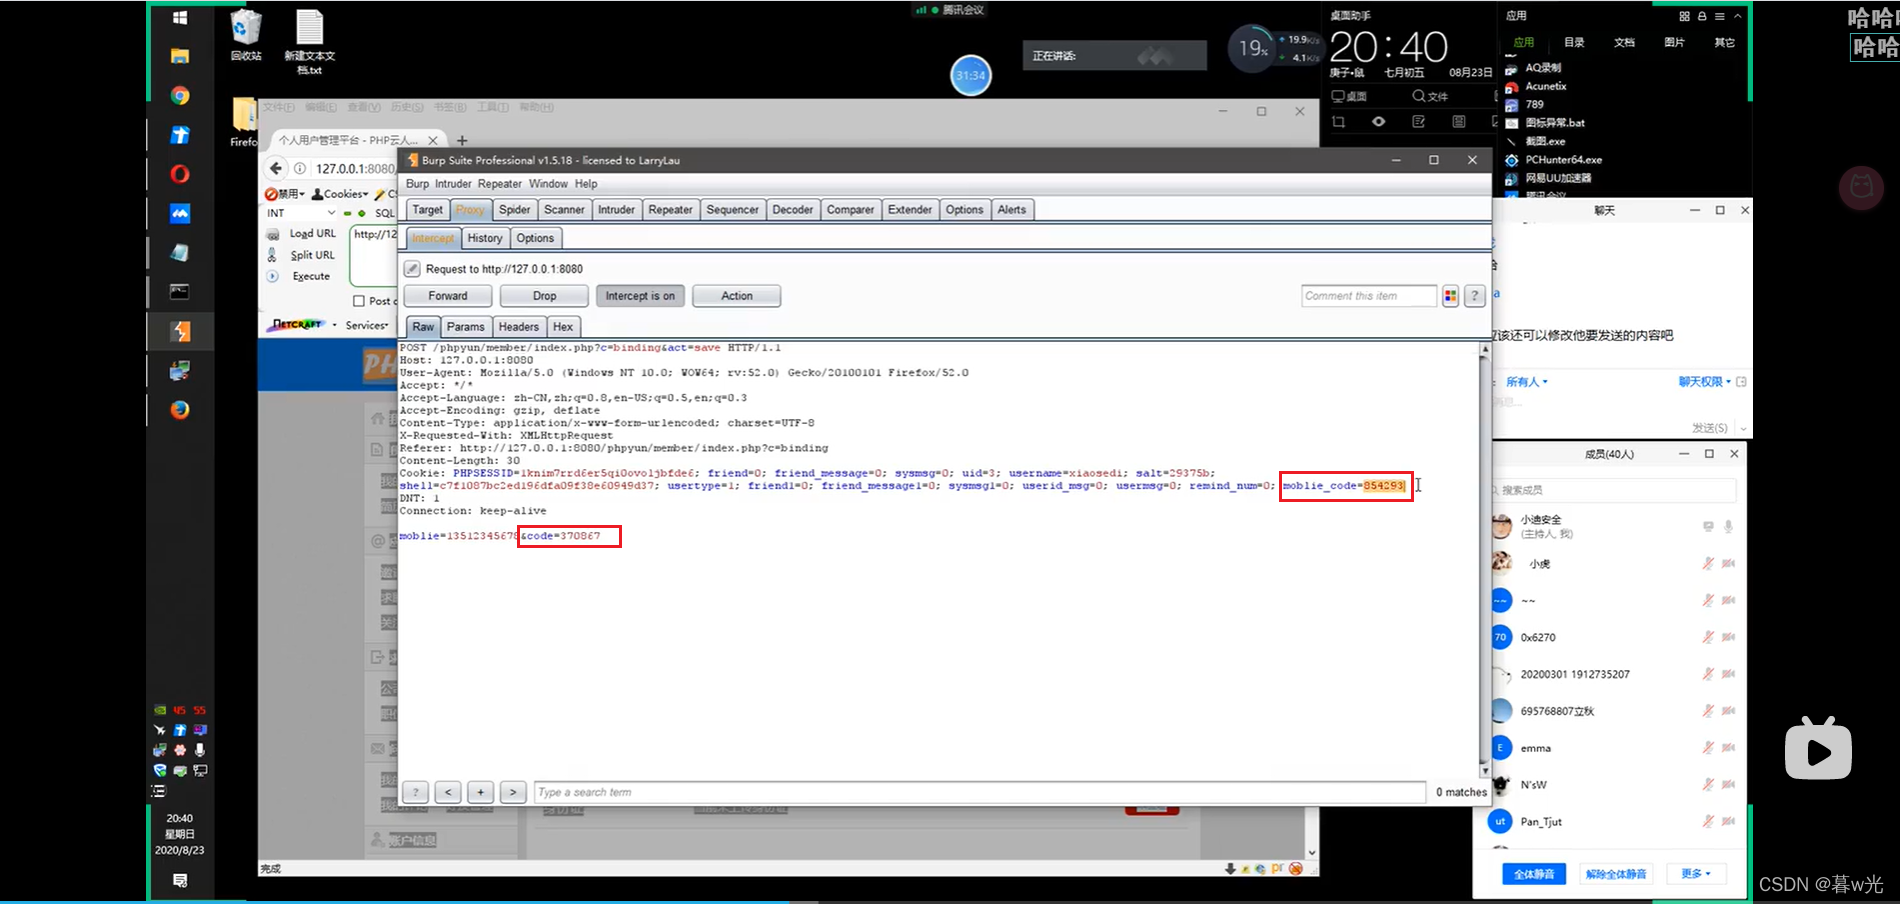Click the search help '?' button
This screenshot has height=904, width=1900.
point(415,792)
